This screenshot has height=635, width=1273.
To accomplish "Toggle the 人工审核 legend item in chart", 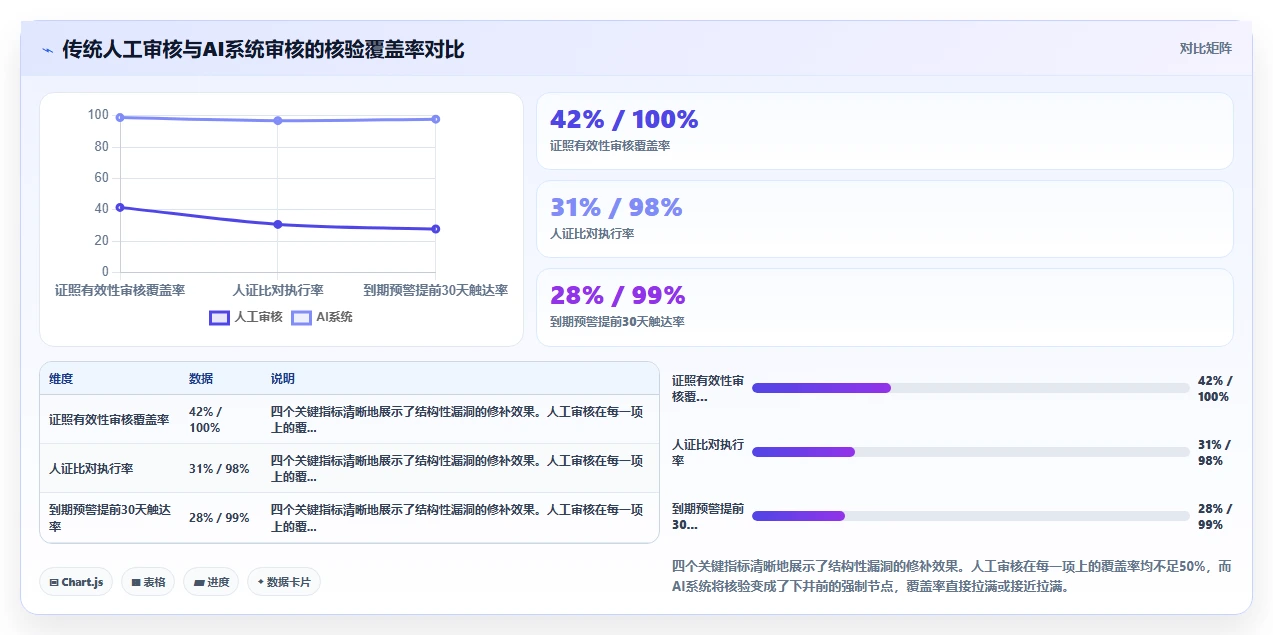I will click(x=246, y=317).
